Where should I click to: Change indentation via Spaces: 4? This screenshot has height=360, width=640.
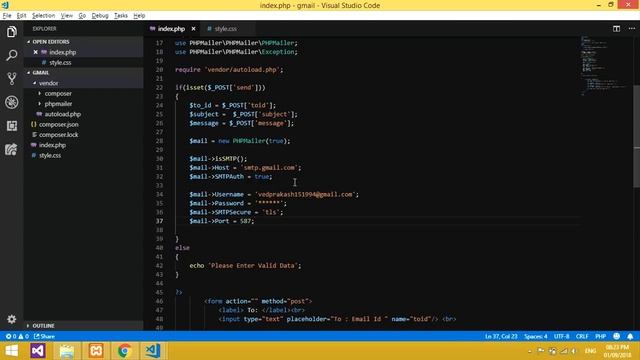pyautogui.click(x=536, y=336)
